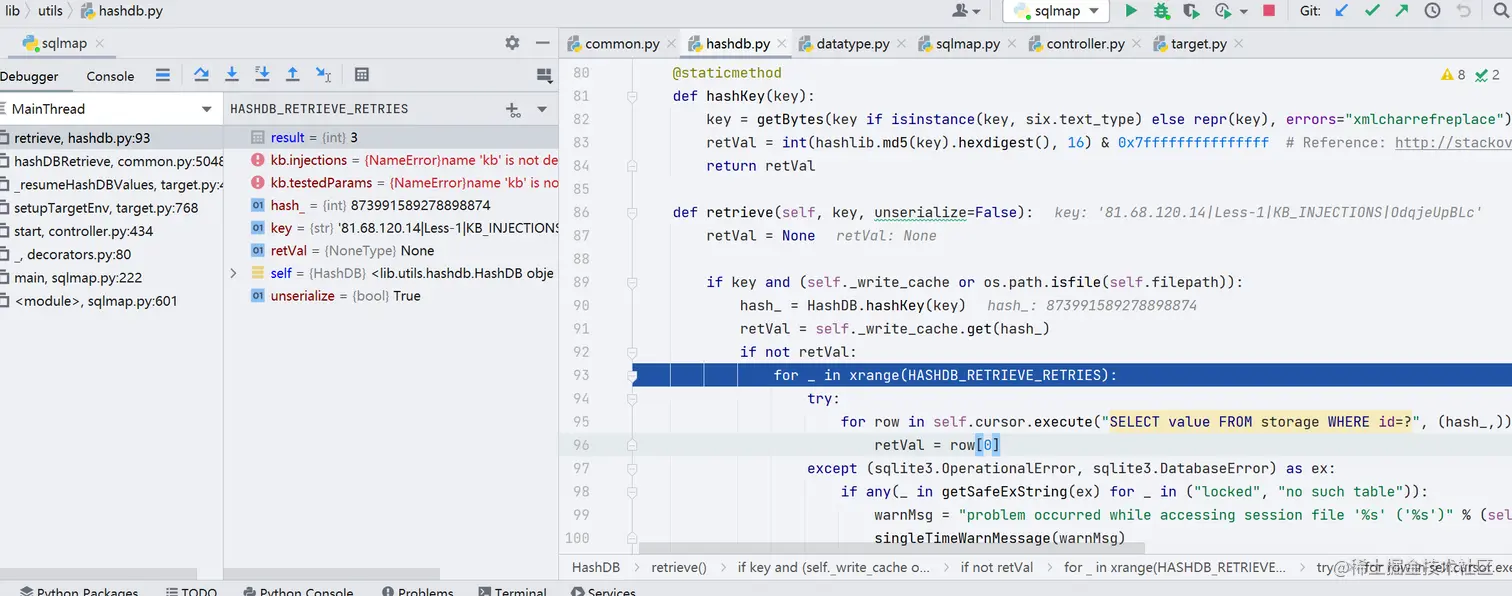Select frame start, controller.py:434

tap(111, 231)
